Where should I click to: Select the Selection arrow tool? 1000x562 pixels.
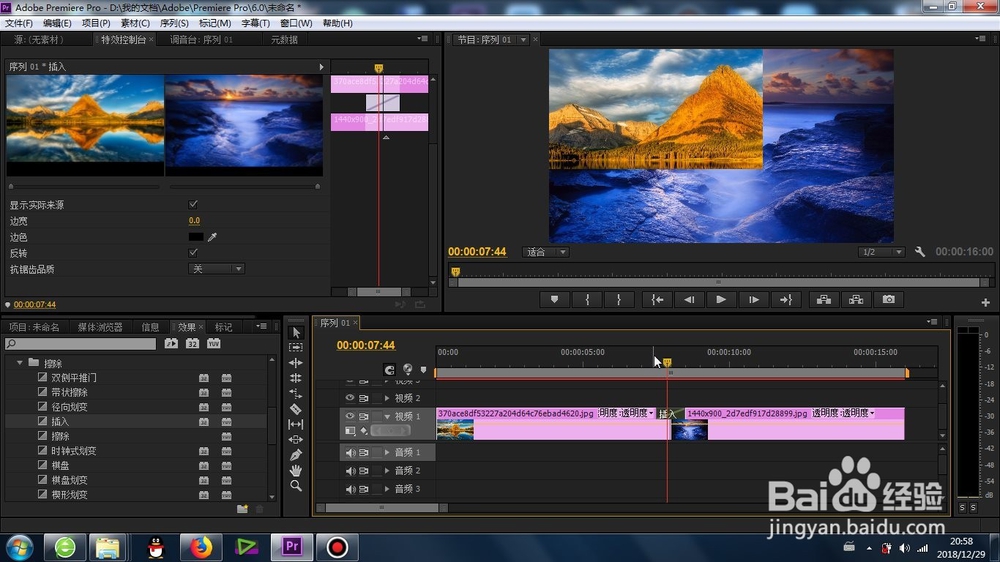tap(296, 332)
